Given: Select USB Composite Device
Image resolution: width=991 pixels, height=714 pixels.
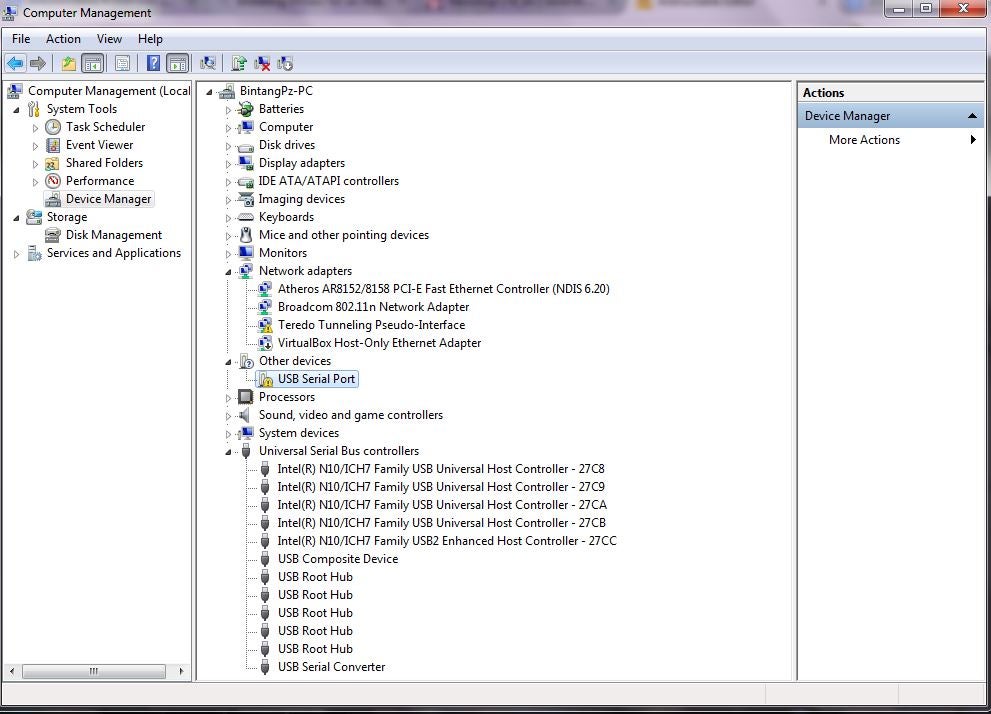Looking at the screenshot, I should (x=338, y=559).
